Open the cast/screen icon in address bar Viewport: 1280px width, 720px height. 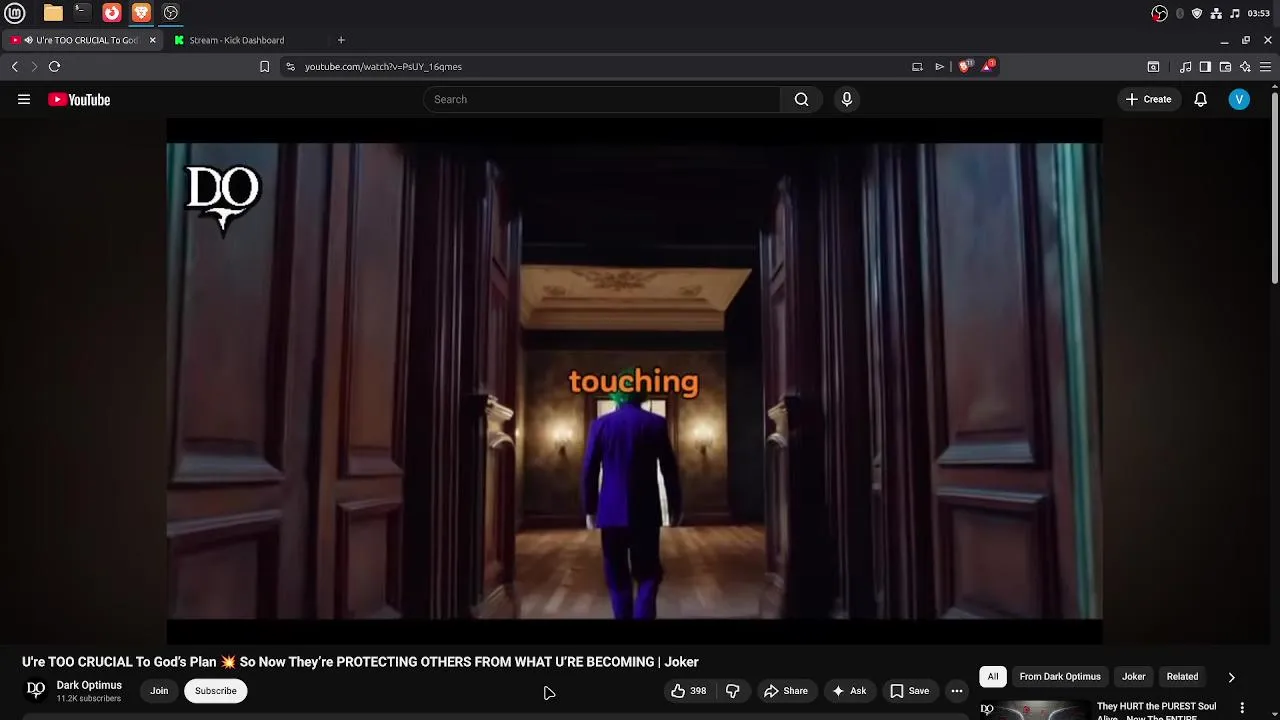[x=917, y=67]
